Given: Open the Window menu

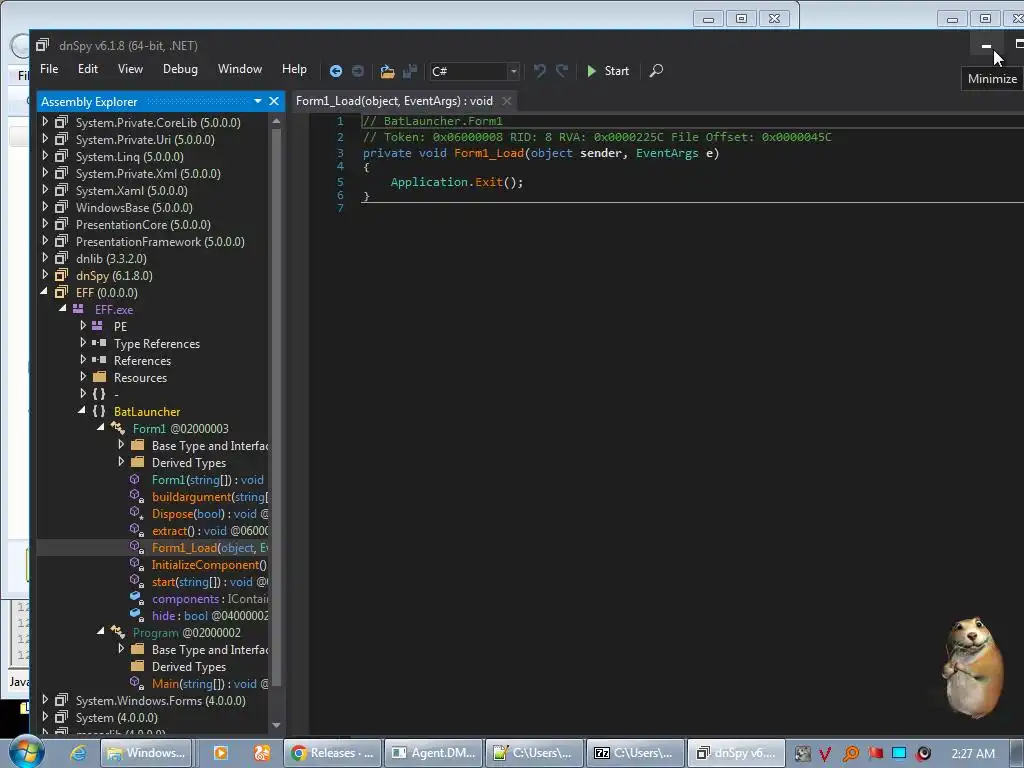Looking at the screenshot, I should tap(240, 69).
